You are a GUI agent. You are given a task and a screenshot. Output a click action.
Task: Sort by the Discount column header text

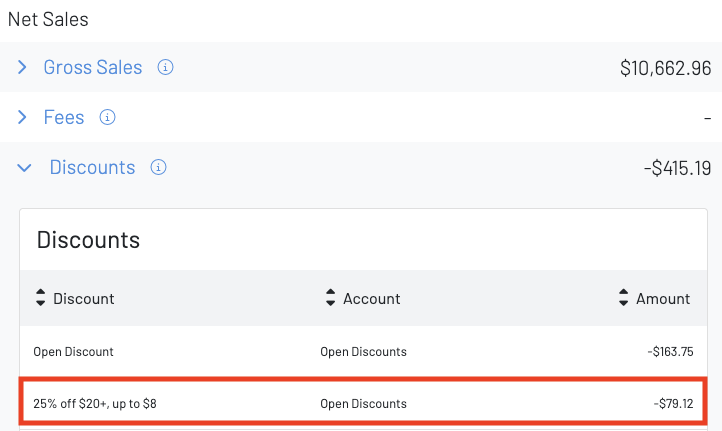tap(84, 299)
